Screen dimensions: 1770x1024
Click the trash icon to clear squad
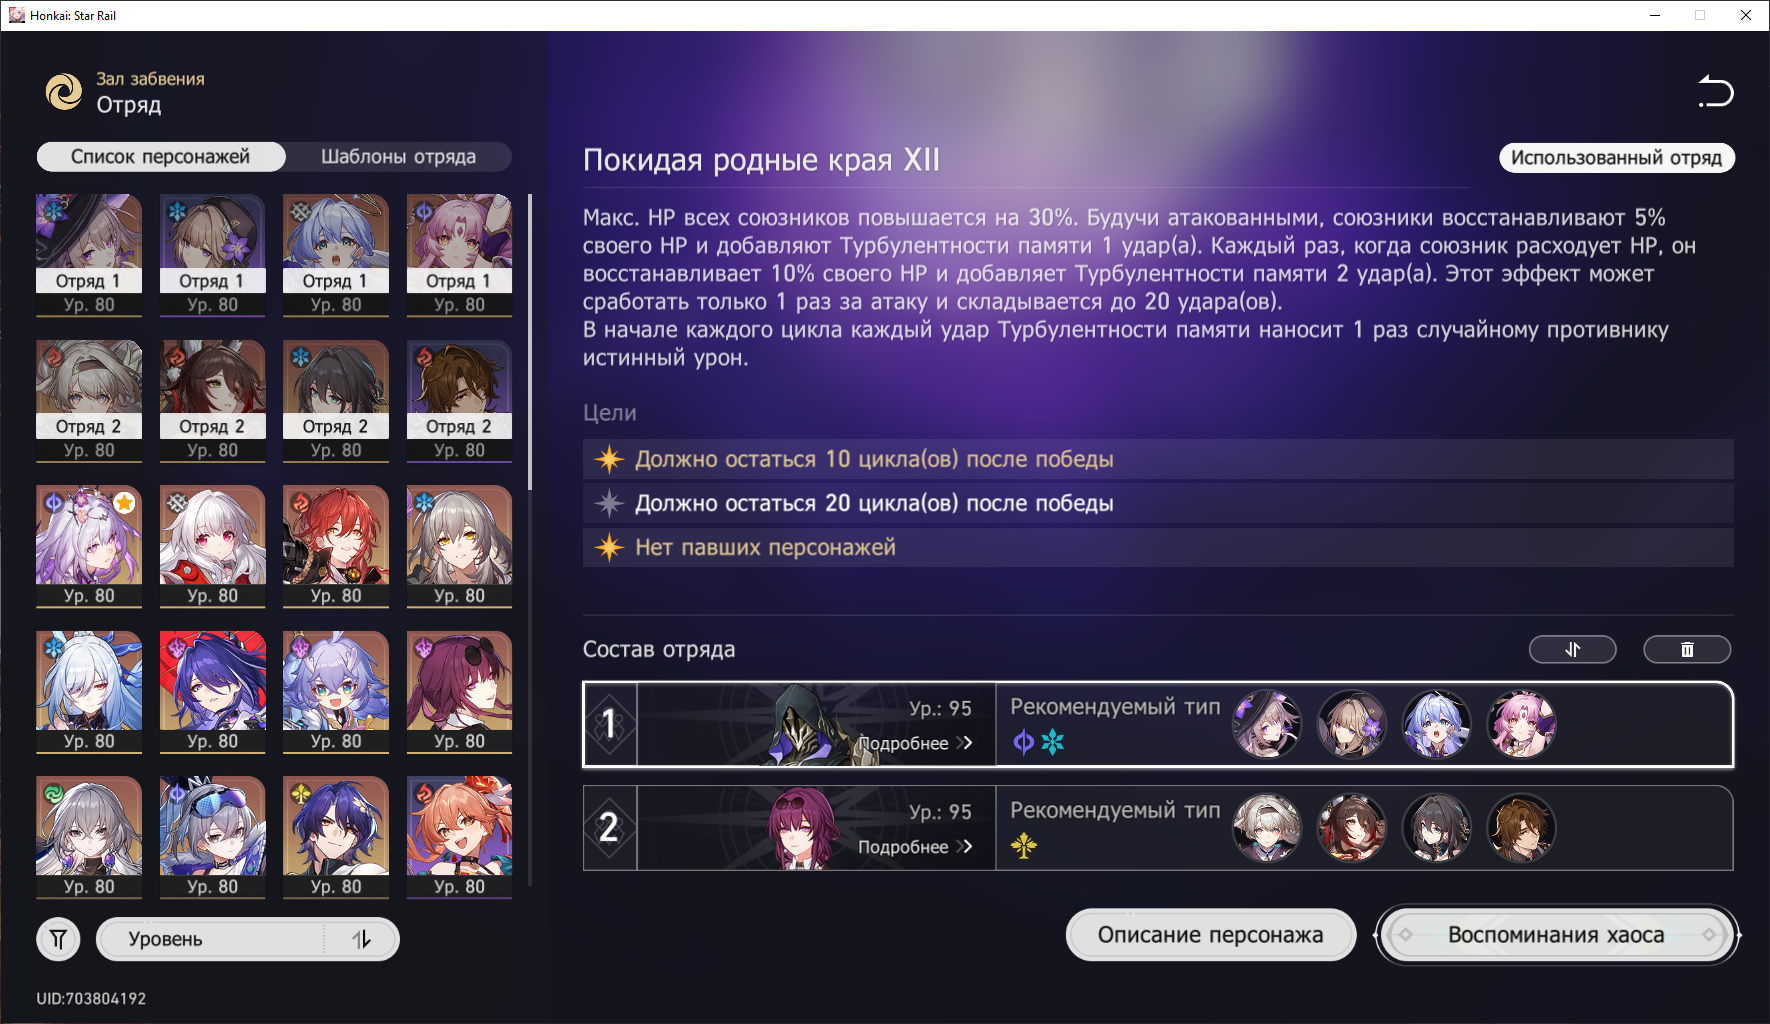point(1687,650)
